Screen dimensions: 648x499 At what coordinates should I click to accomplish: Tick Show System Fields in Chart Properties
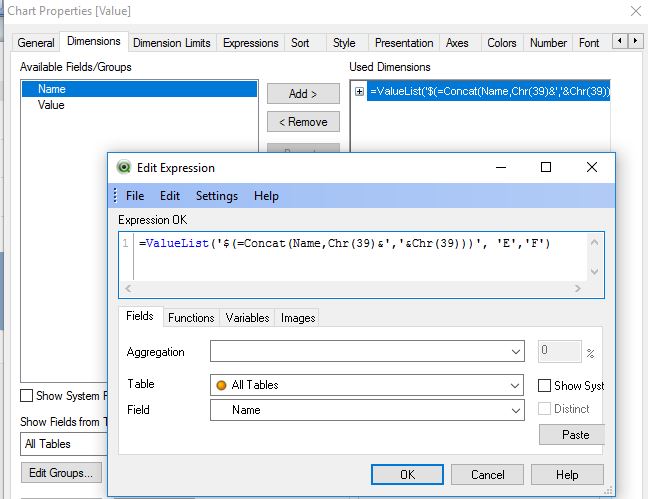pyautogui.click(x=26, y=396)
